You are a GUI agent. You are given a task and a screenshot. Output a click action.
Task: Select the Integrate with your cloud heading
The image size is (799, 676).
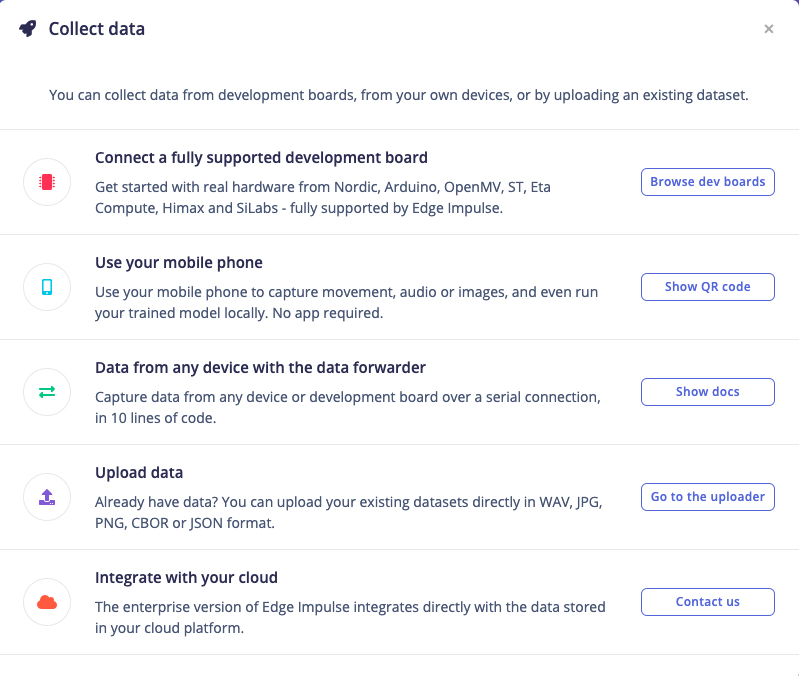pyautogui.click(x=186, y=578)
